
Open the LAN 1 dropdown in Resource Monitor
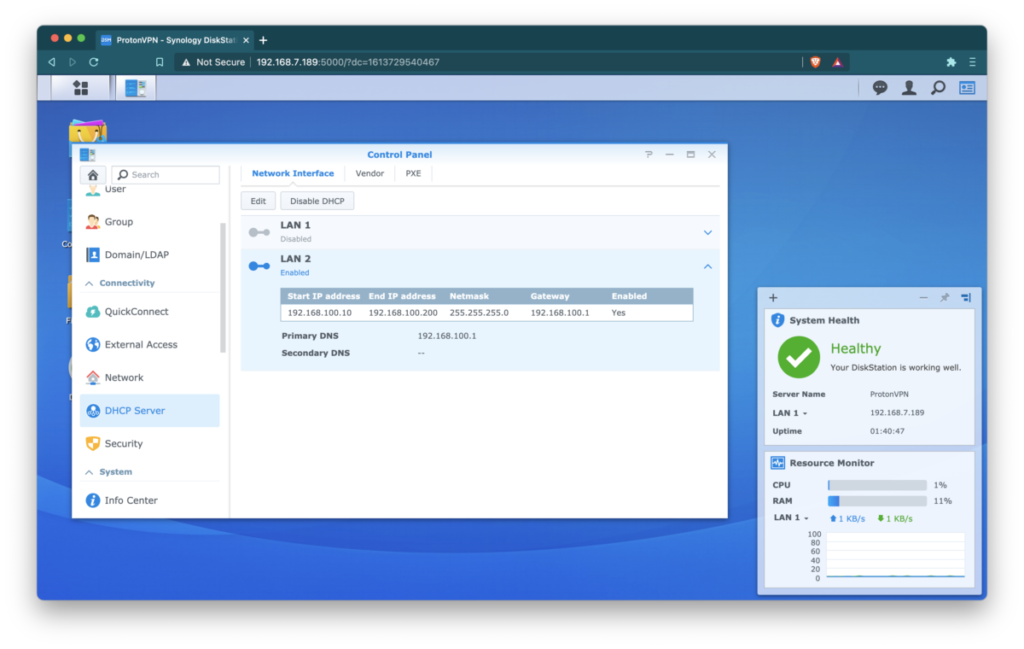point(792,518)
